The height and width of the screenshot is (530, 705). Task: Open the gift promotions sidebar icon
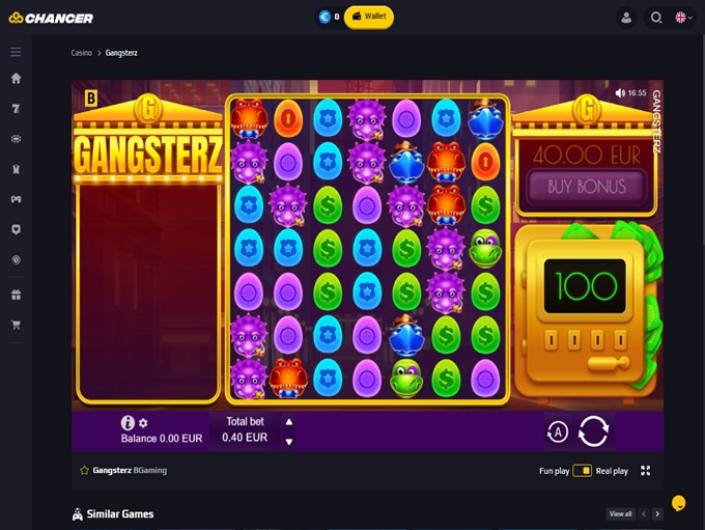[16, 295]
